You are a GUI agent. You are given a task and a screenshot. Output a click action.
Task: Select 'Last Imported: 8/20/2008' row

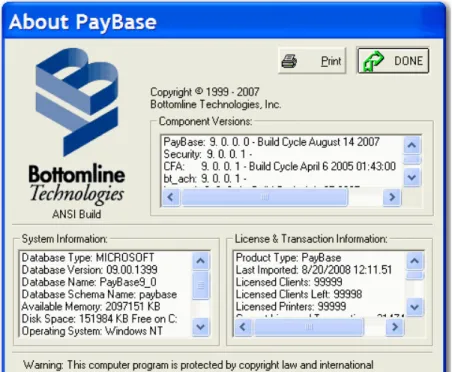314,270
